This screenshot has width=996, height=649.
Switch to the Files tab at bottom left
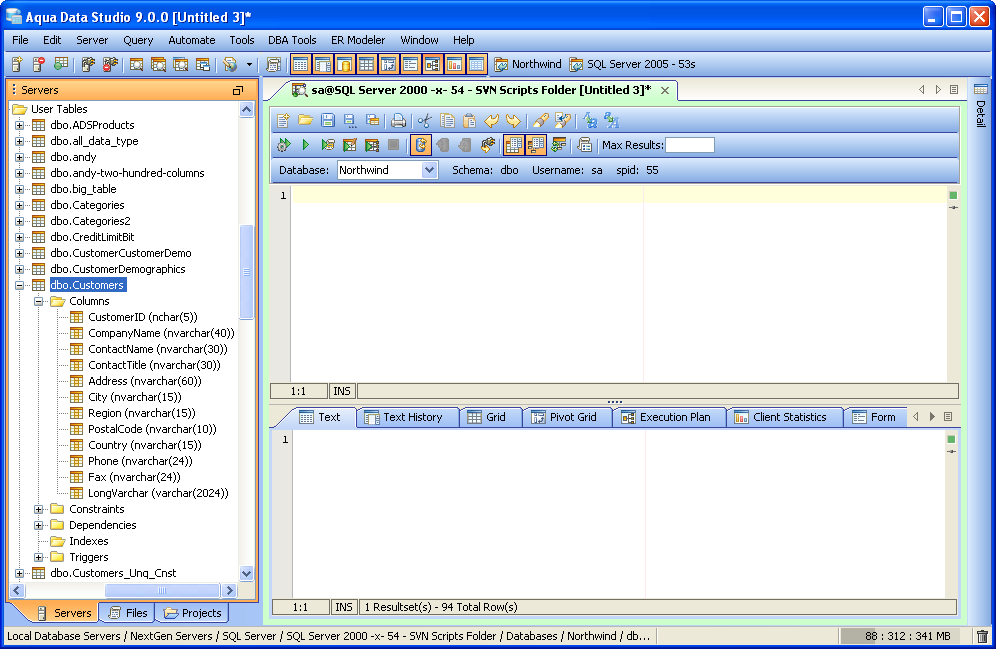pos(128,613)
